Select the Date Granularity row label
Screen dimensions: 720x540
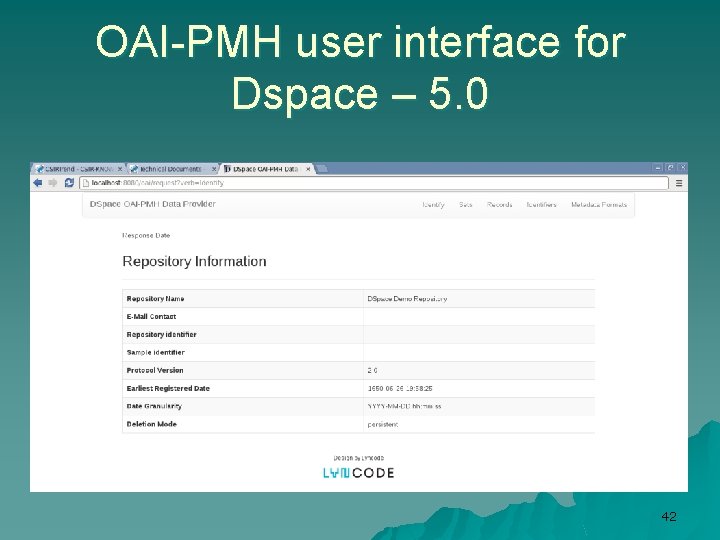coord(154,406)
